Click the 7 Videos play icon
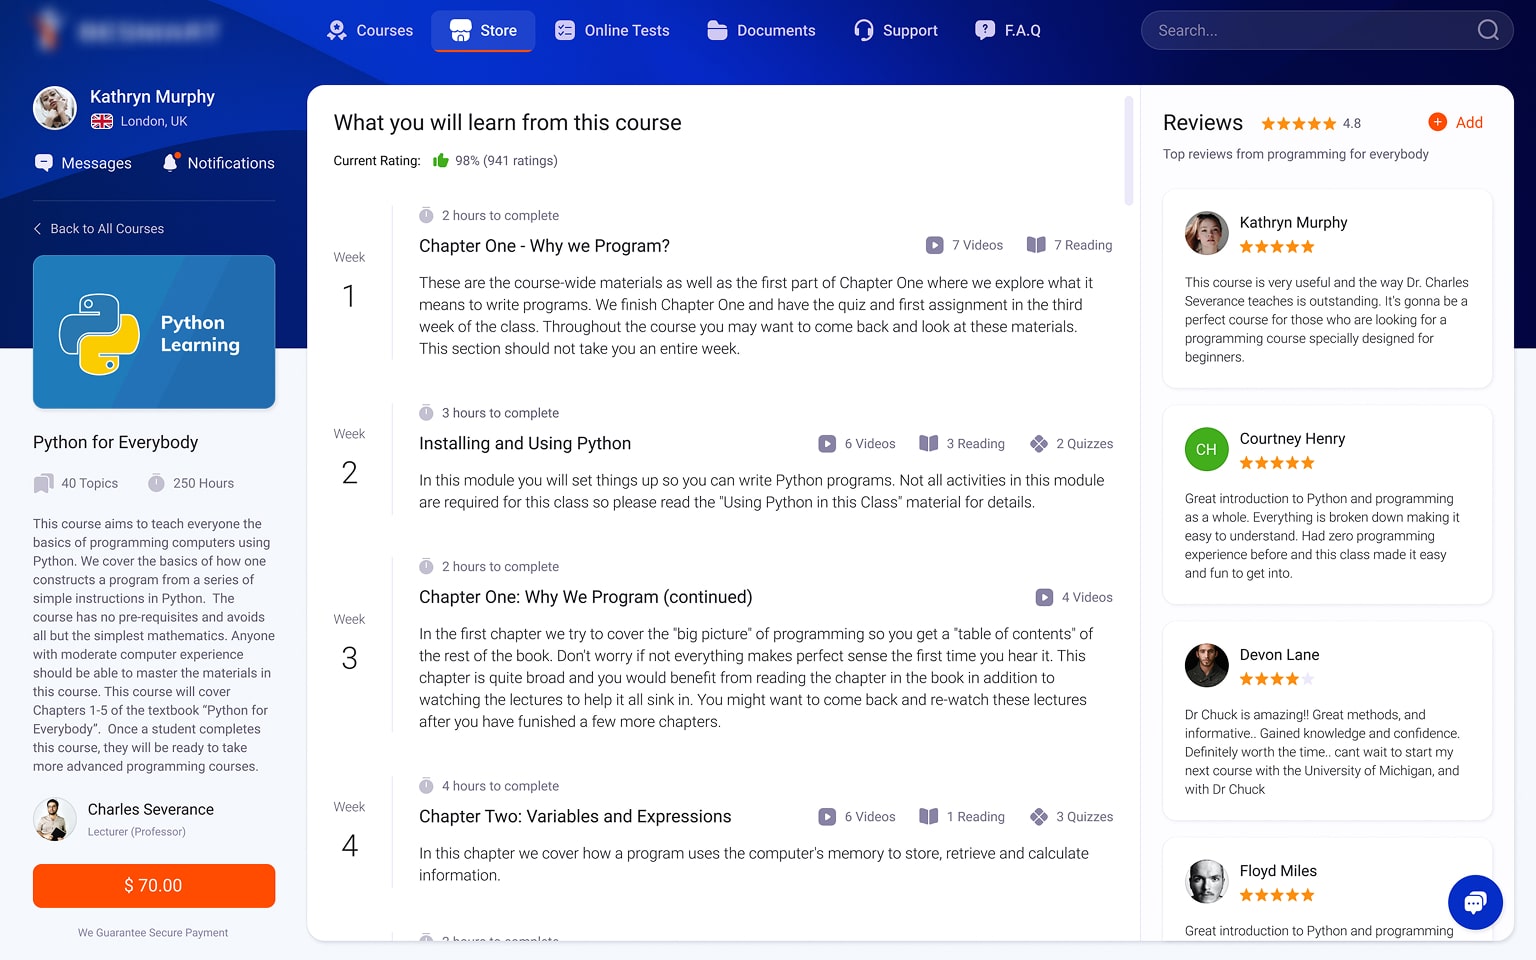This screenshot has height=960, width=1536. pos(934,245)
